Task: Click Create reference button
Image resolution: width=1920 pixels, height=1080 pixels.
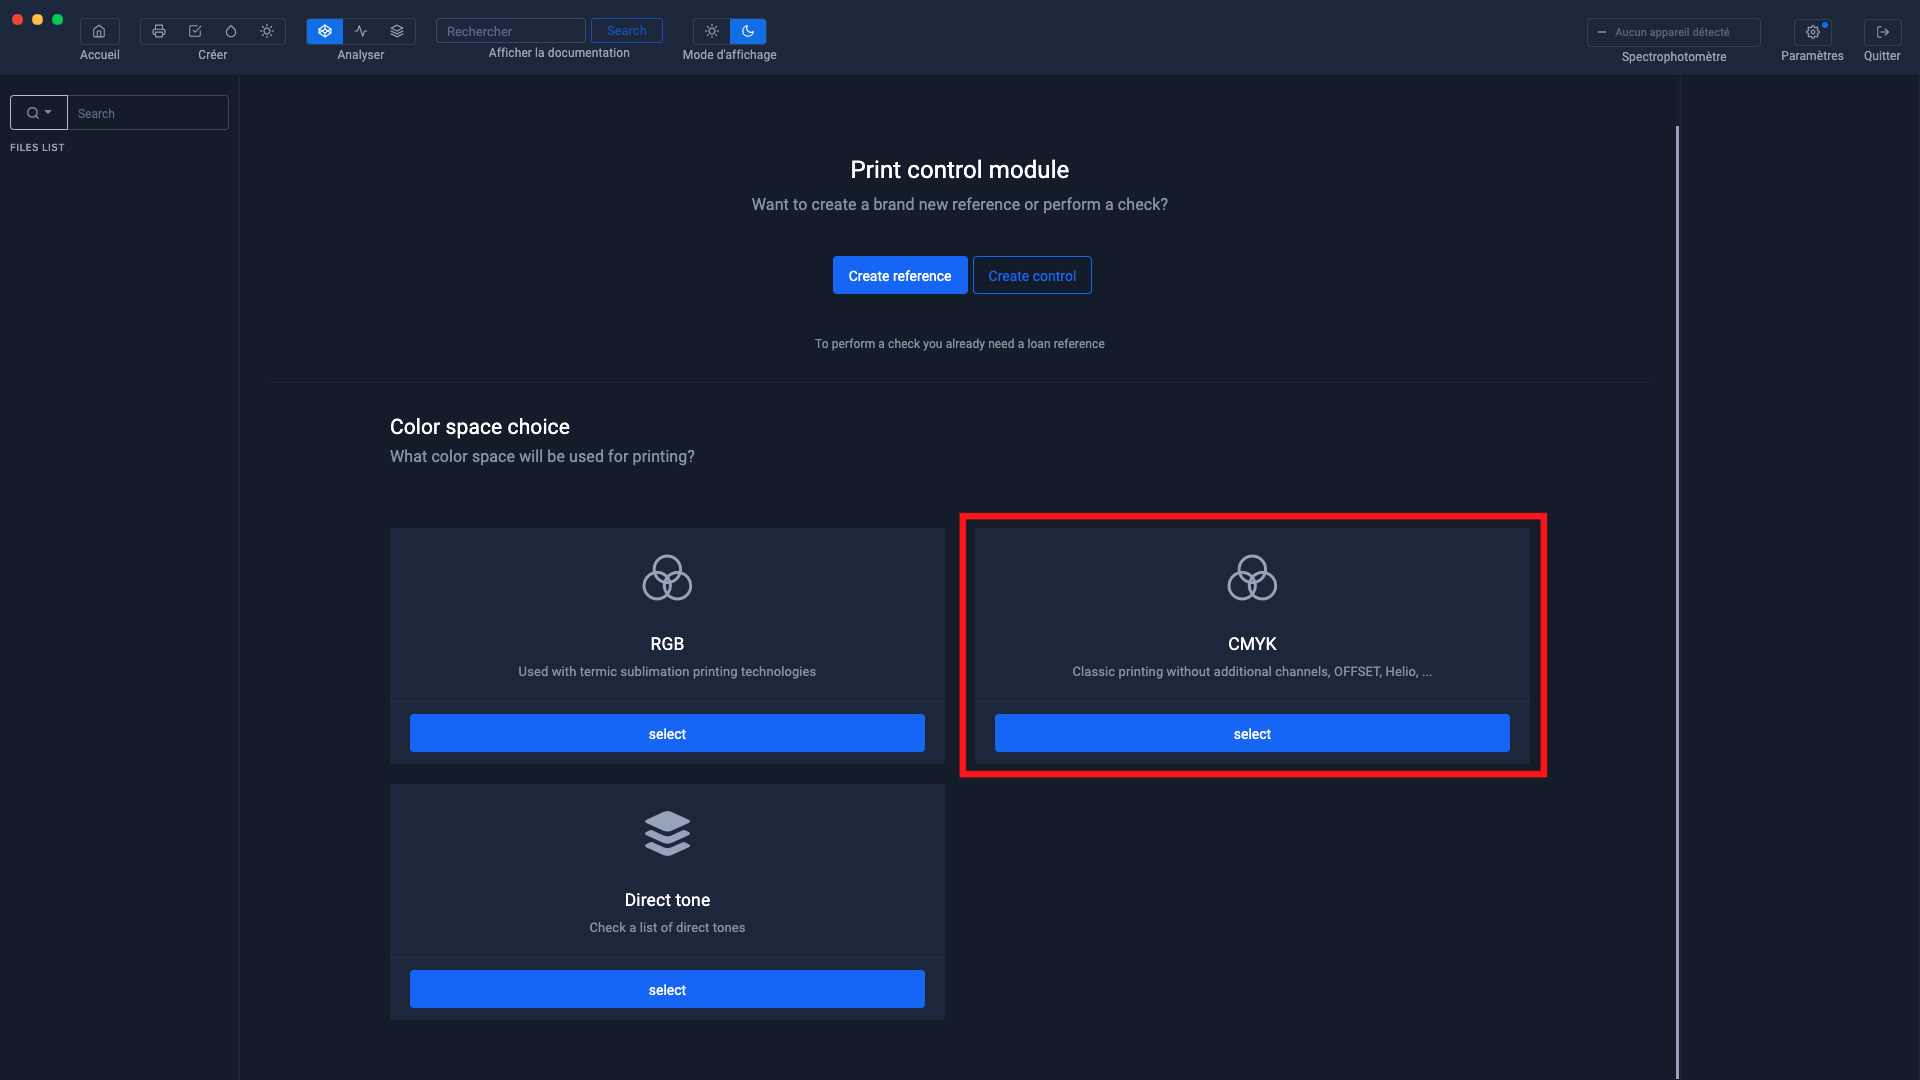Action: pyautogui.click(x=900, y=275)
